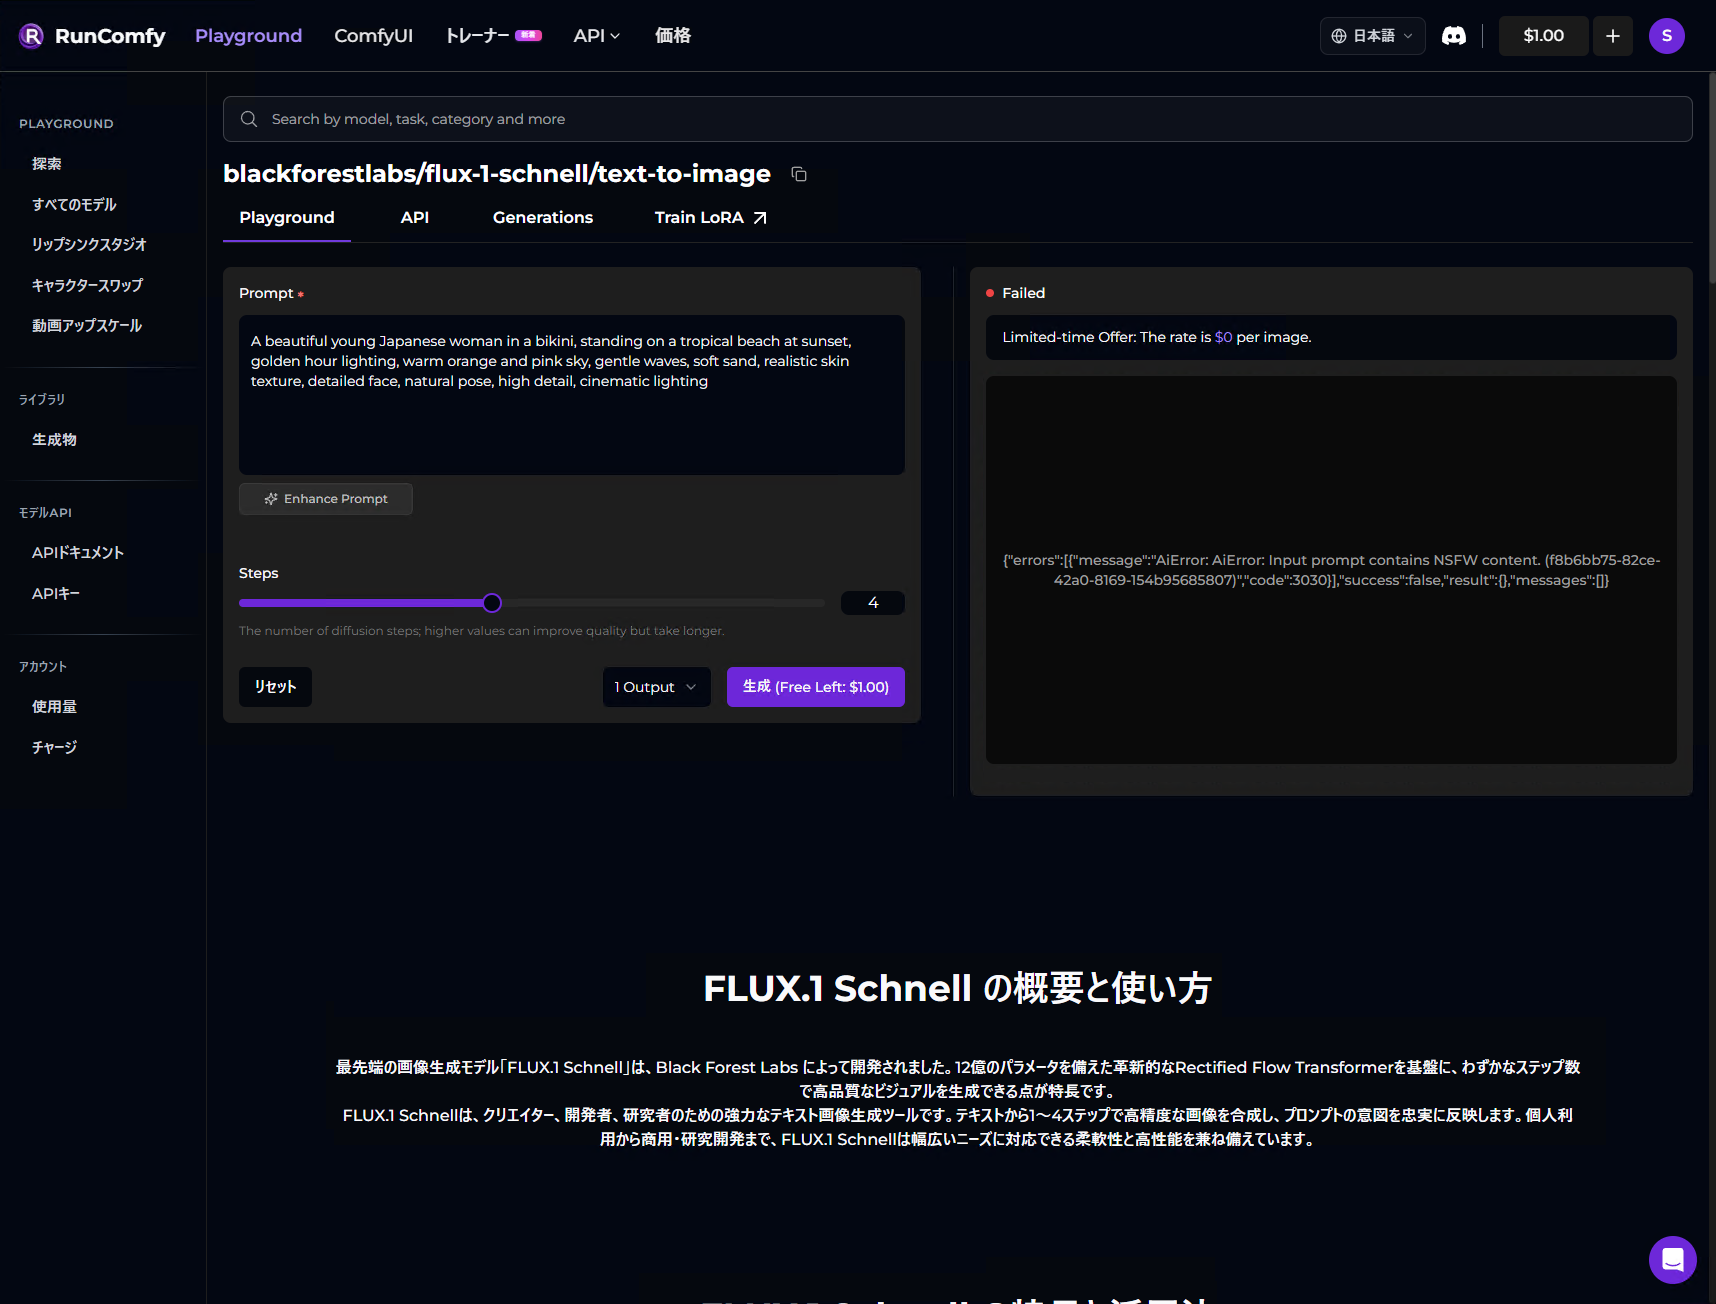Open the chat support bubble icon

pos(1672,1259)
